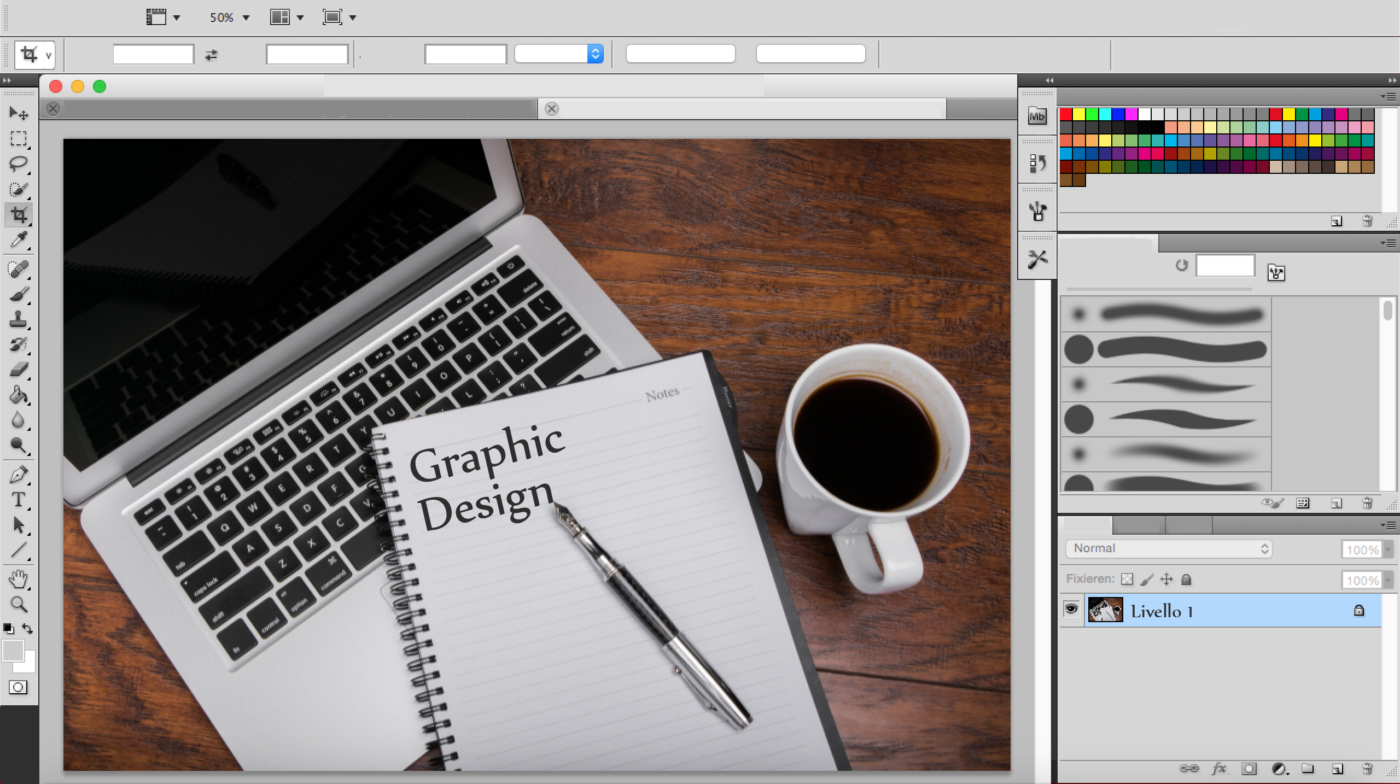Select the Type tool
This screenshot has width=1400, height=784.
point(18,499)
